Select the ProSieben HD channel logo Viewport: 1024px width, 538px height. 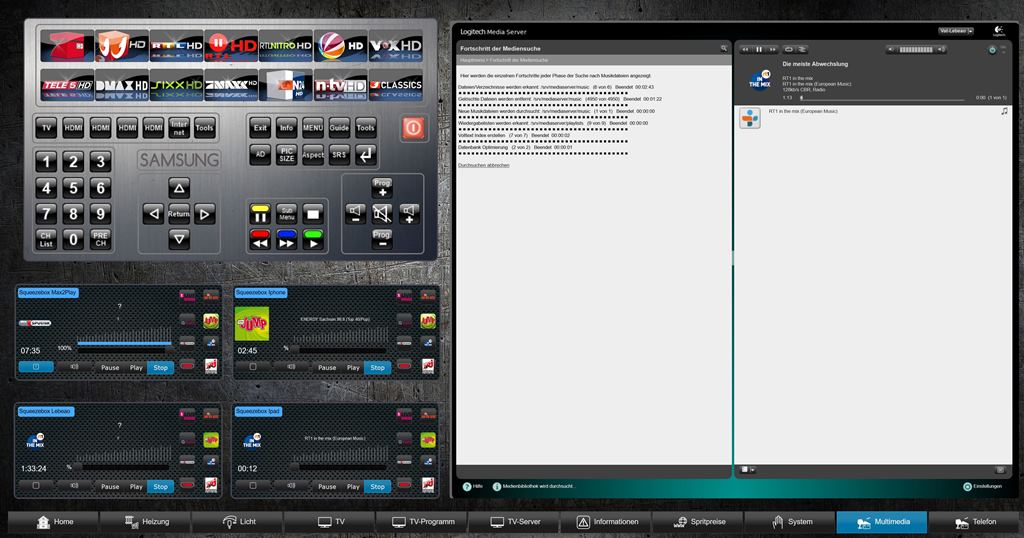(x=67, y=46)
